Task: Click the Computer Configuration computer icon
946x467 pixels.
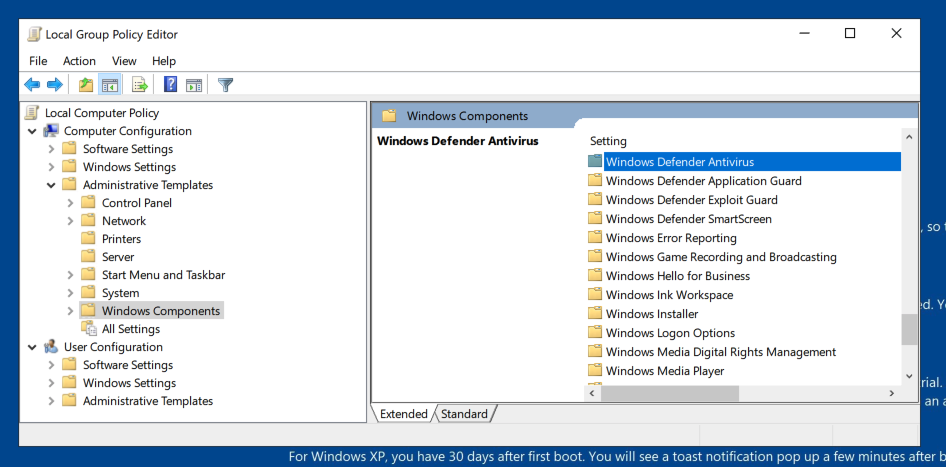Action: pos(51,131)
